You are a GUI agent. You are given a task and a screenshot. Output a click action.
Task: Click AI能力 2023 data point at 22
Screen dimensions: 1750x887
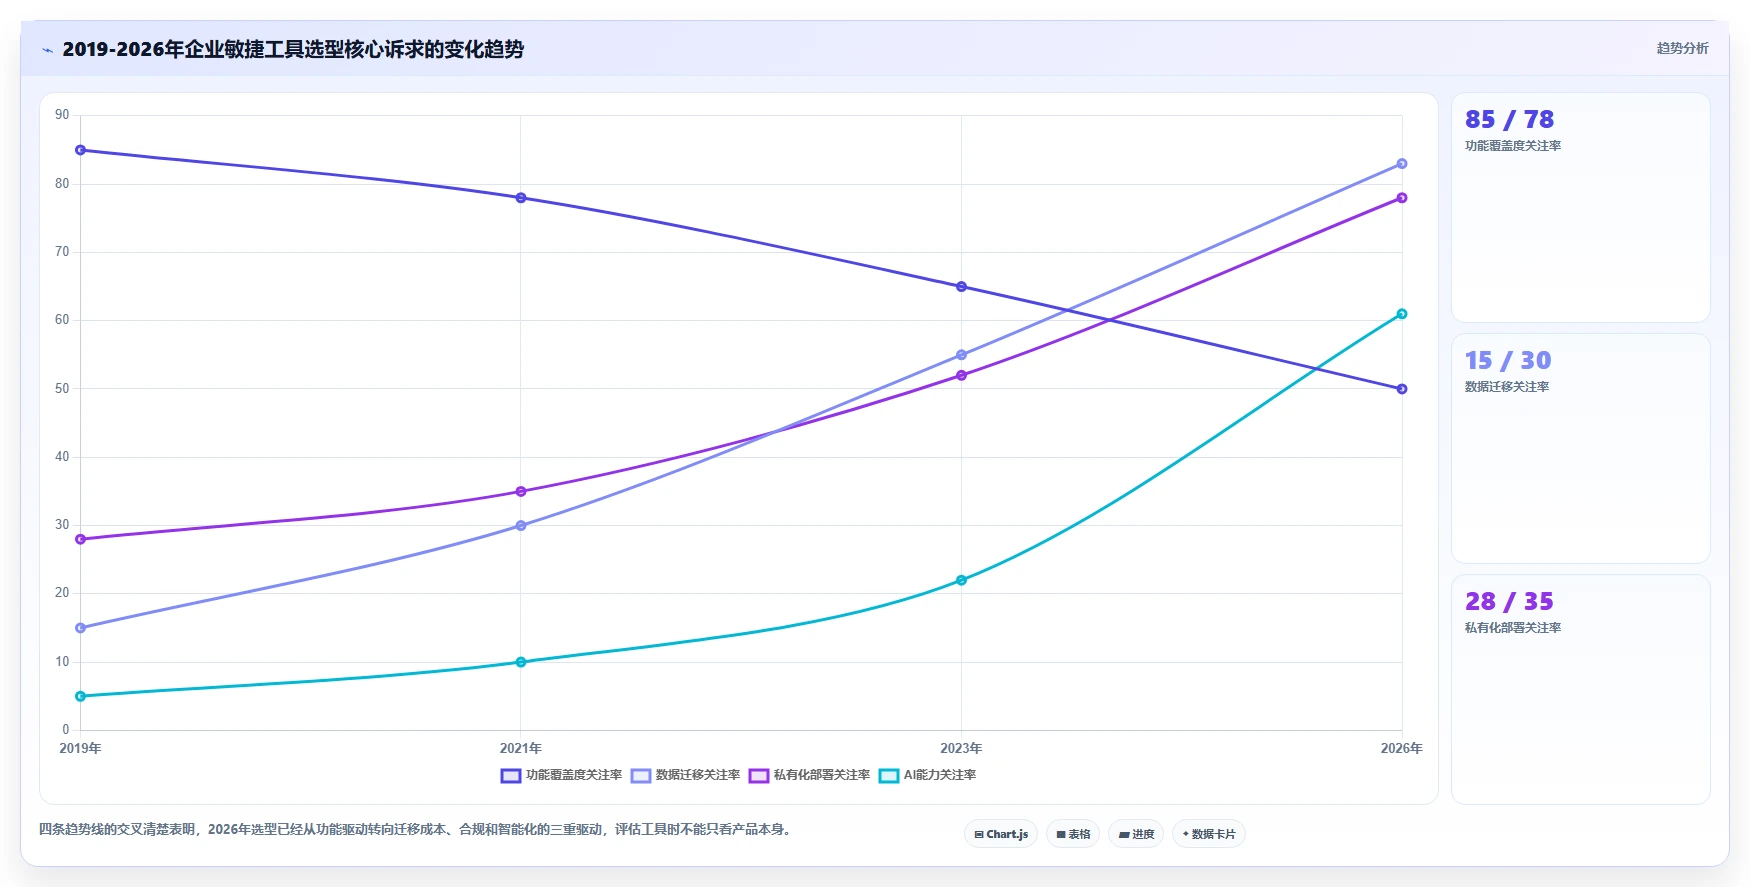(x=962, y=580)
